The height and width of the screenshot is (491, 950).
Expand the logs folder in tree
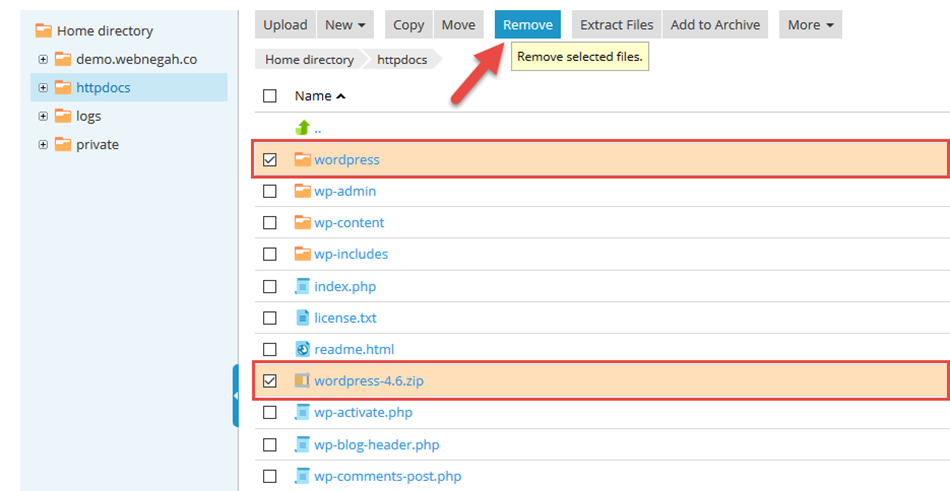(x=43, y=116)
